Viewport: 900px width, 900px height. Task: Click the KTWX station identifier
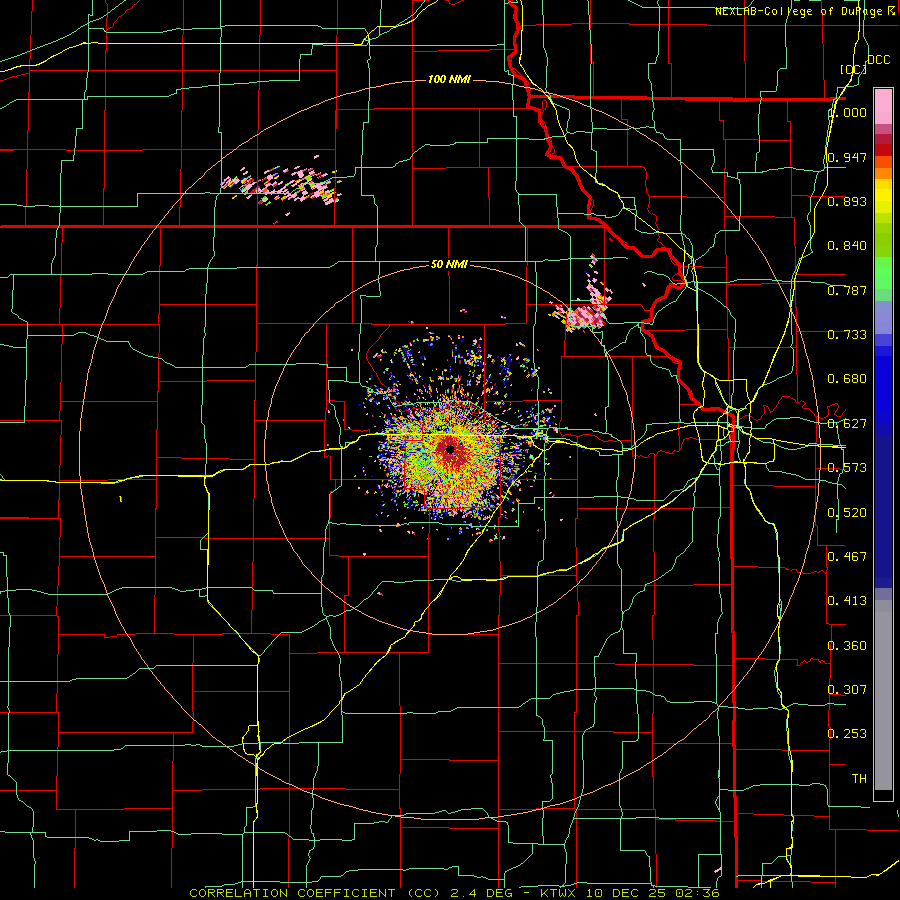[x=557, y=893]
